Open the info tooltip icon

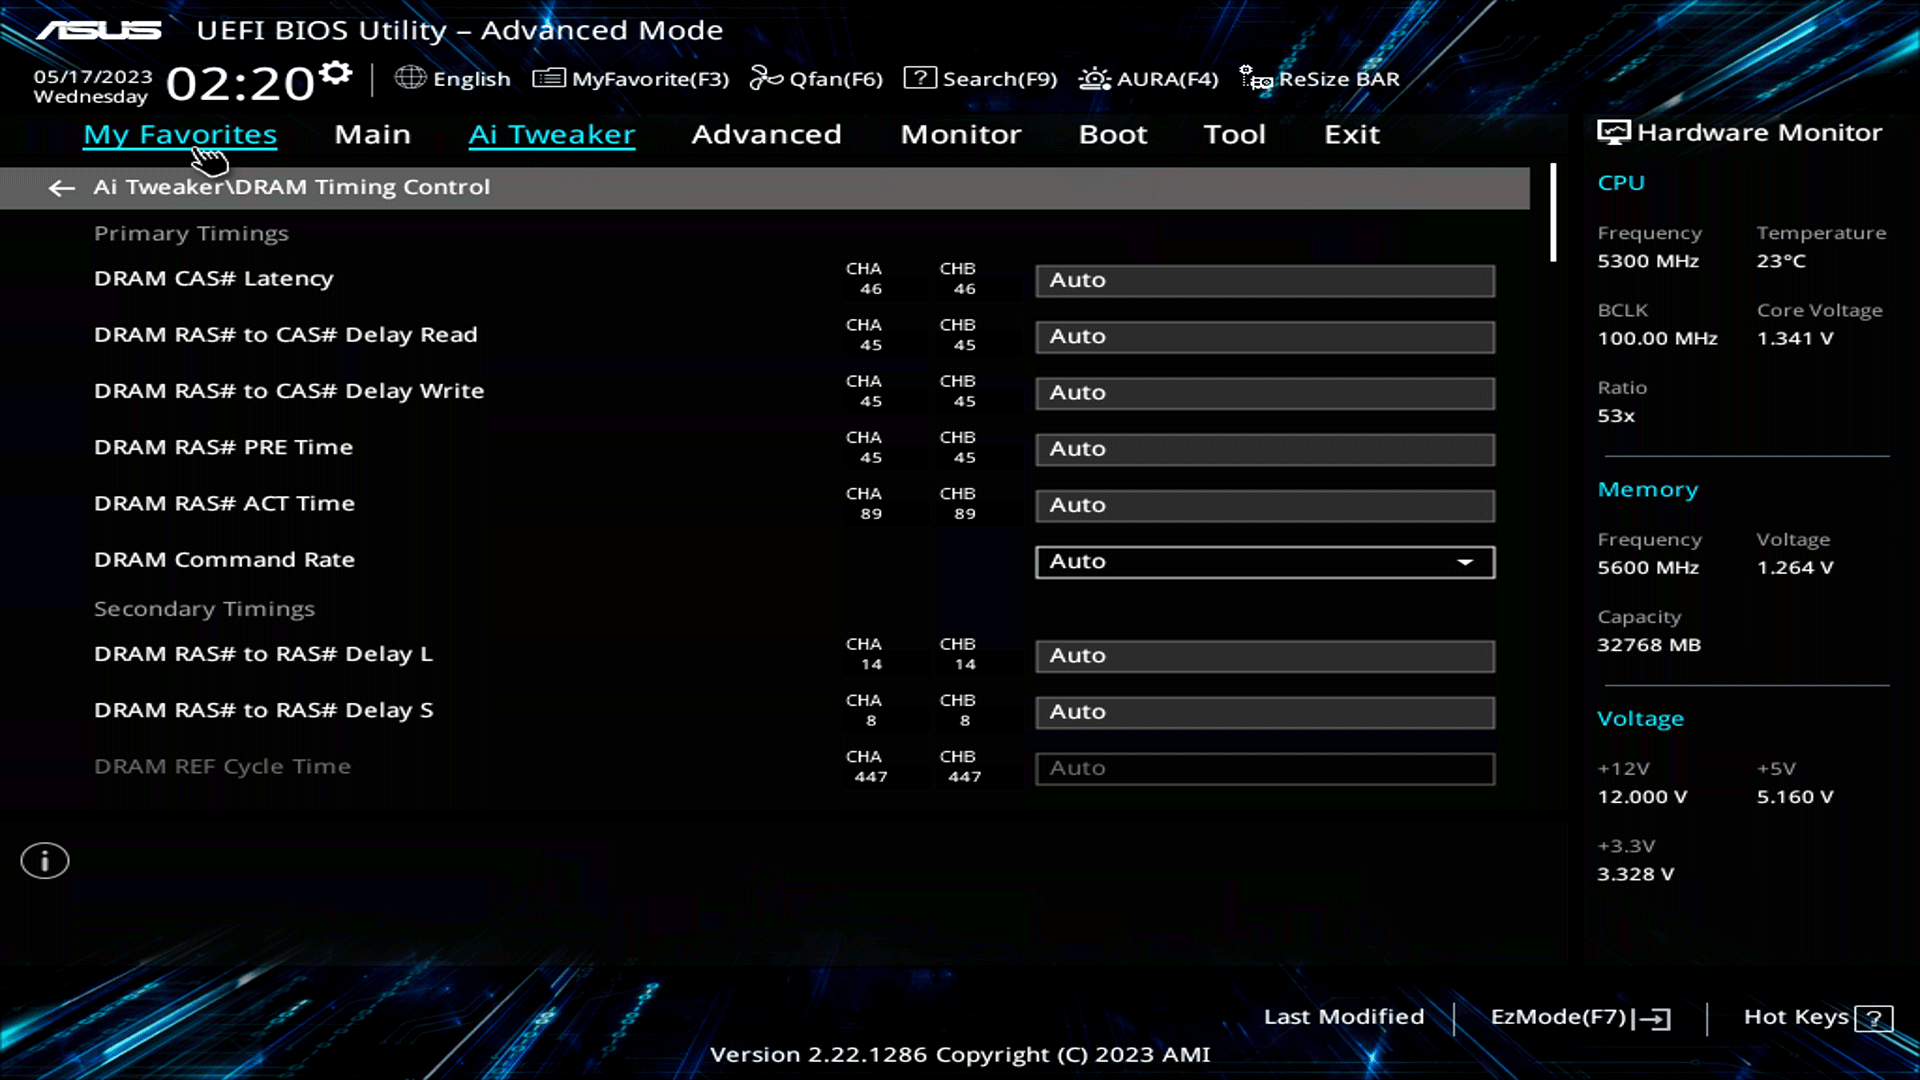click(44, 860)
